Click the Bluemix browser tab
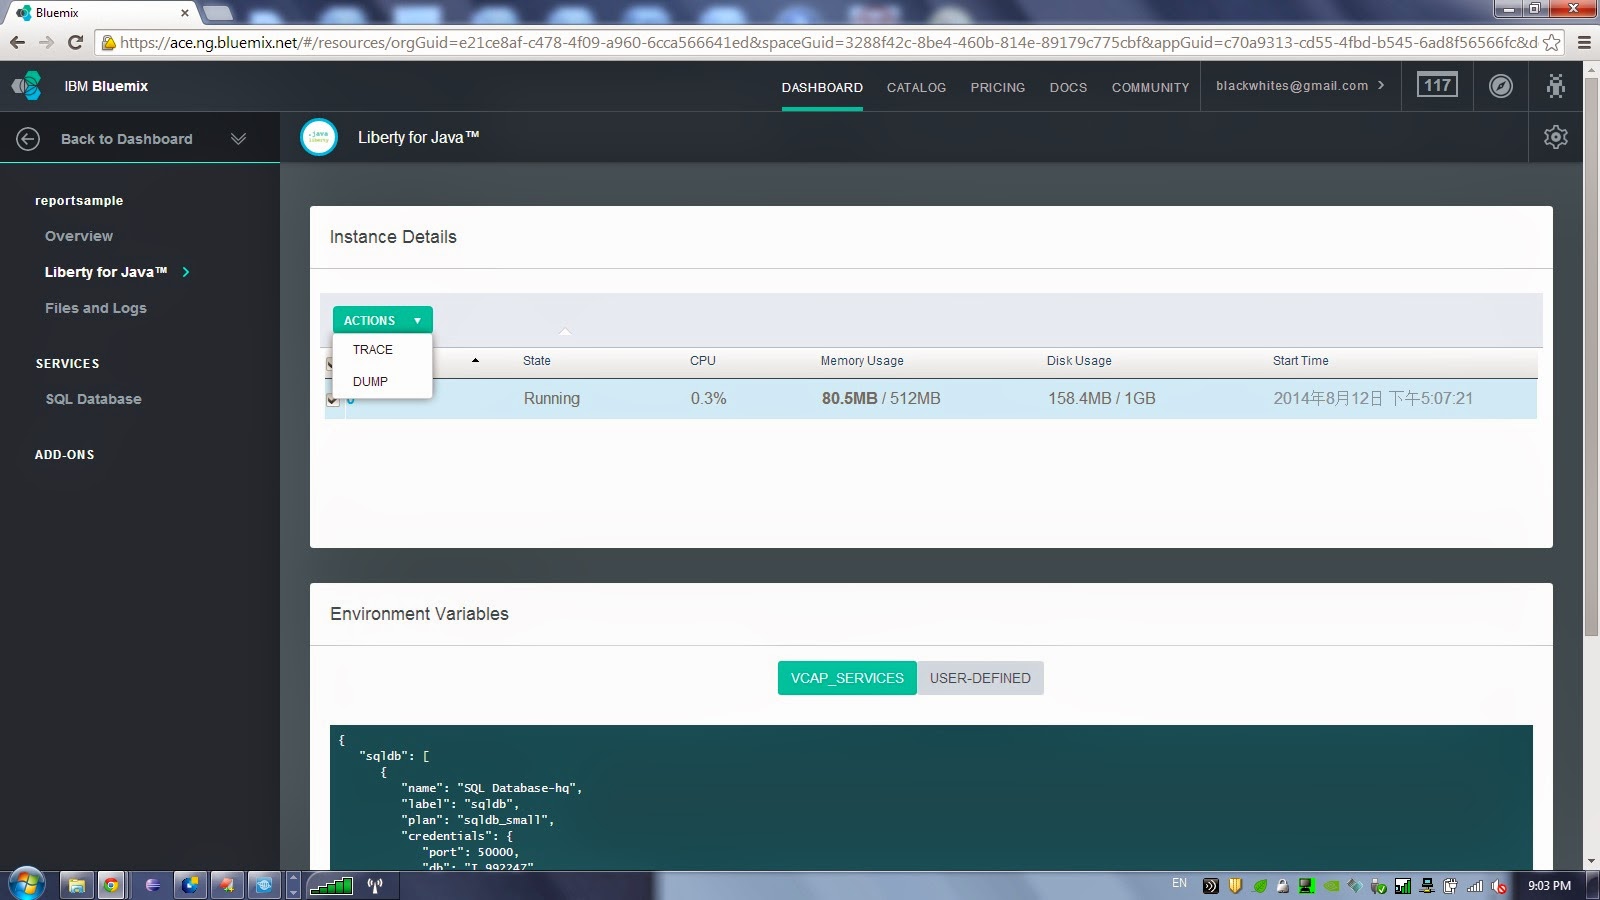Image resolution: width=1600 pixels, height=900 pixels. coord(100,13)
